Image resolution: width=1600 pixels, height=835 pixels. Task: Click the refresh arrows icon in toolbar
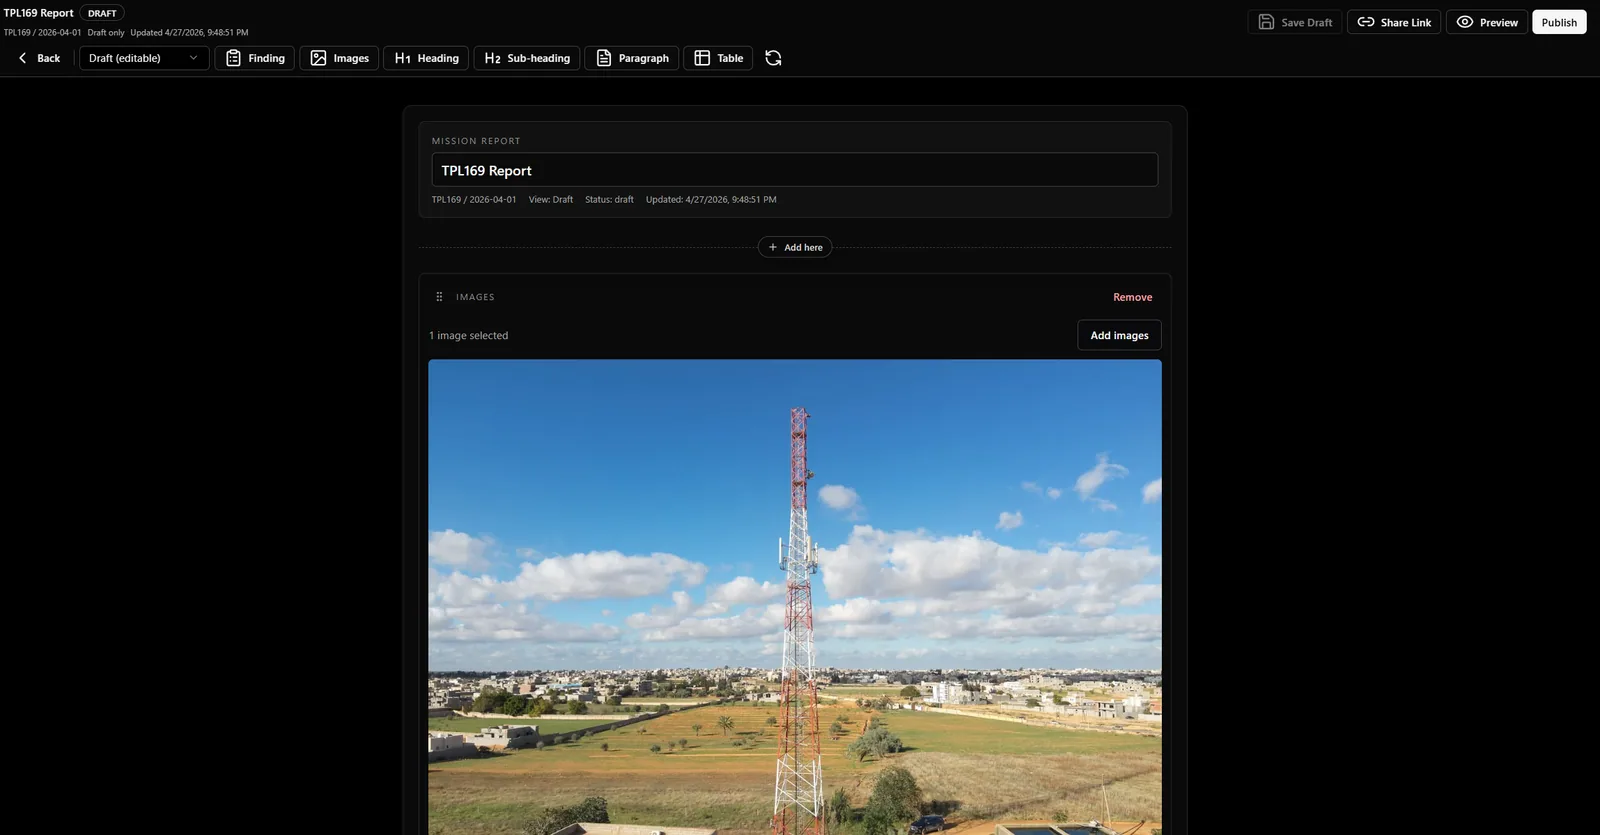[x=773, y=58]
